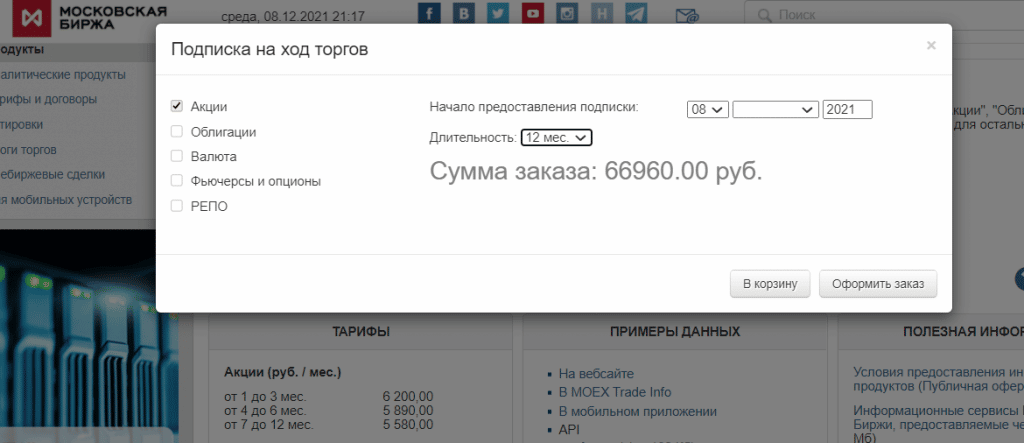Viewport: 1024px width, 443px height.
Task: Click the 'от 1 до 3 мес.' tariff row
Action: [328, 397]
